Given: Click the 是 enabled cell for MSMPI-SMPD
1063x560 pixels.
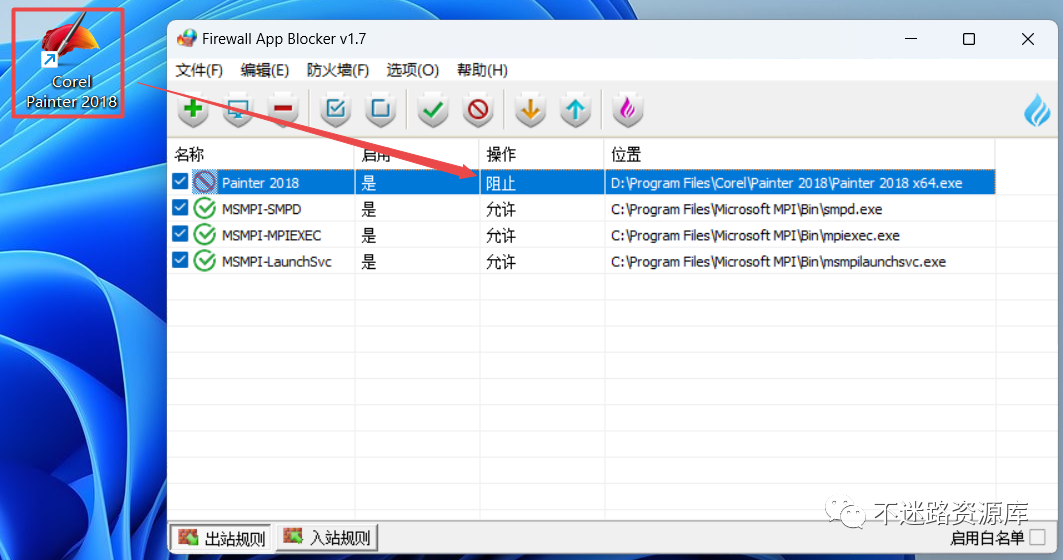Looking at the screenshot, I should click(417, 209).
